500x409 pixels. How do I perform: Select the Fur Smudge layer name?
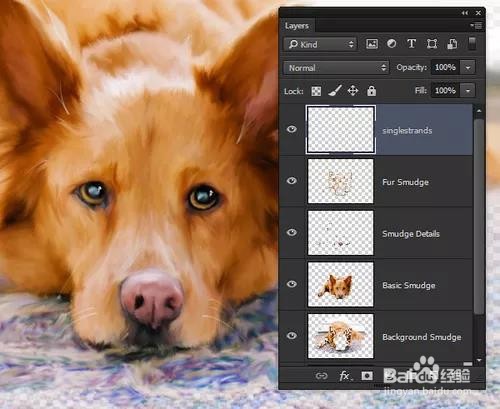[x=405, y=182]
